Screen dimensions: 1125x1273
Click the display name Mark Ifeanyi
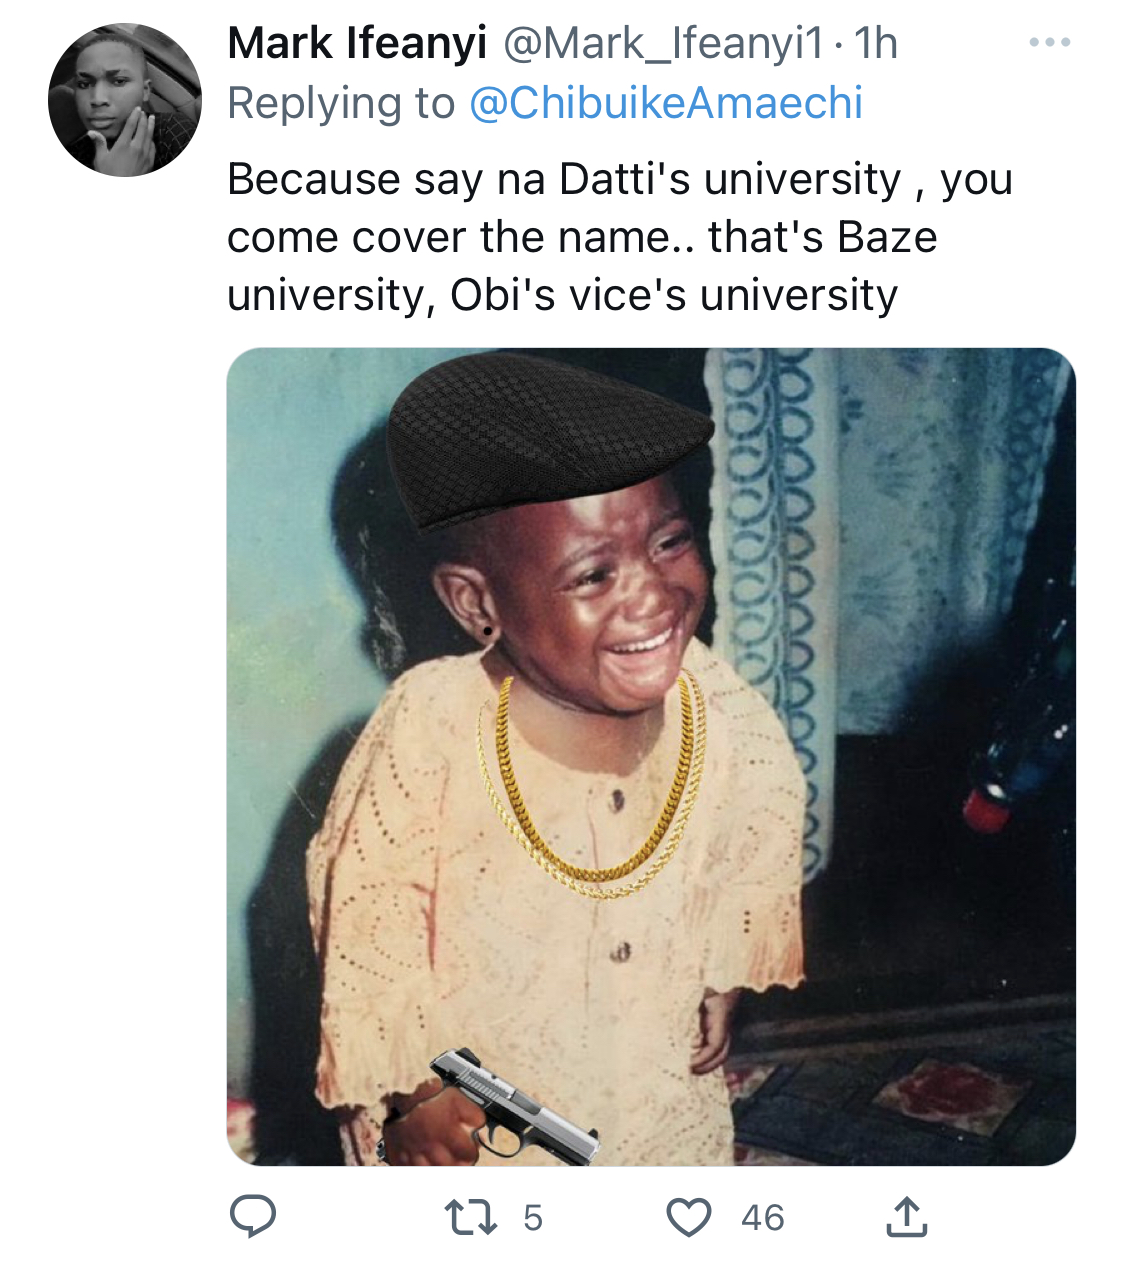tap(357, 44)
